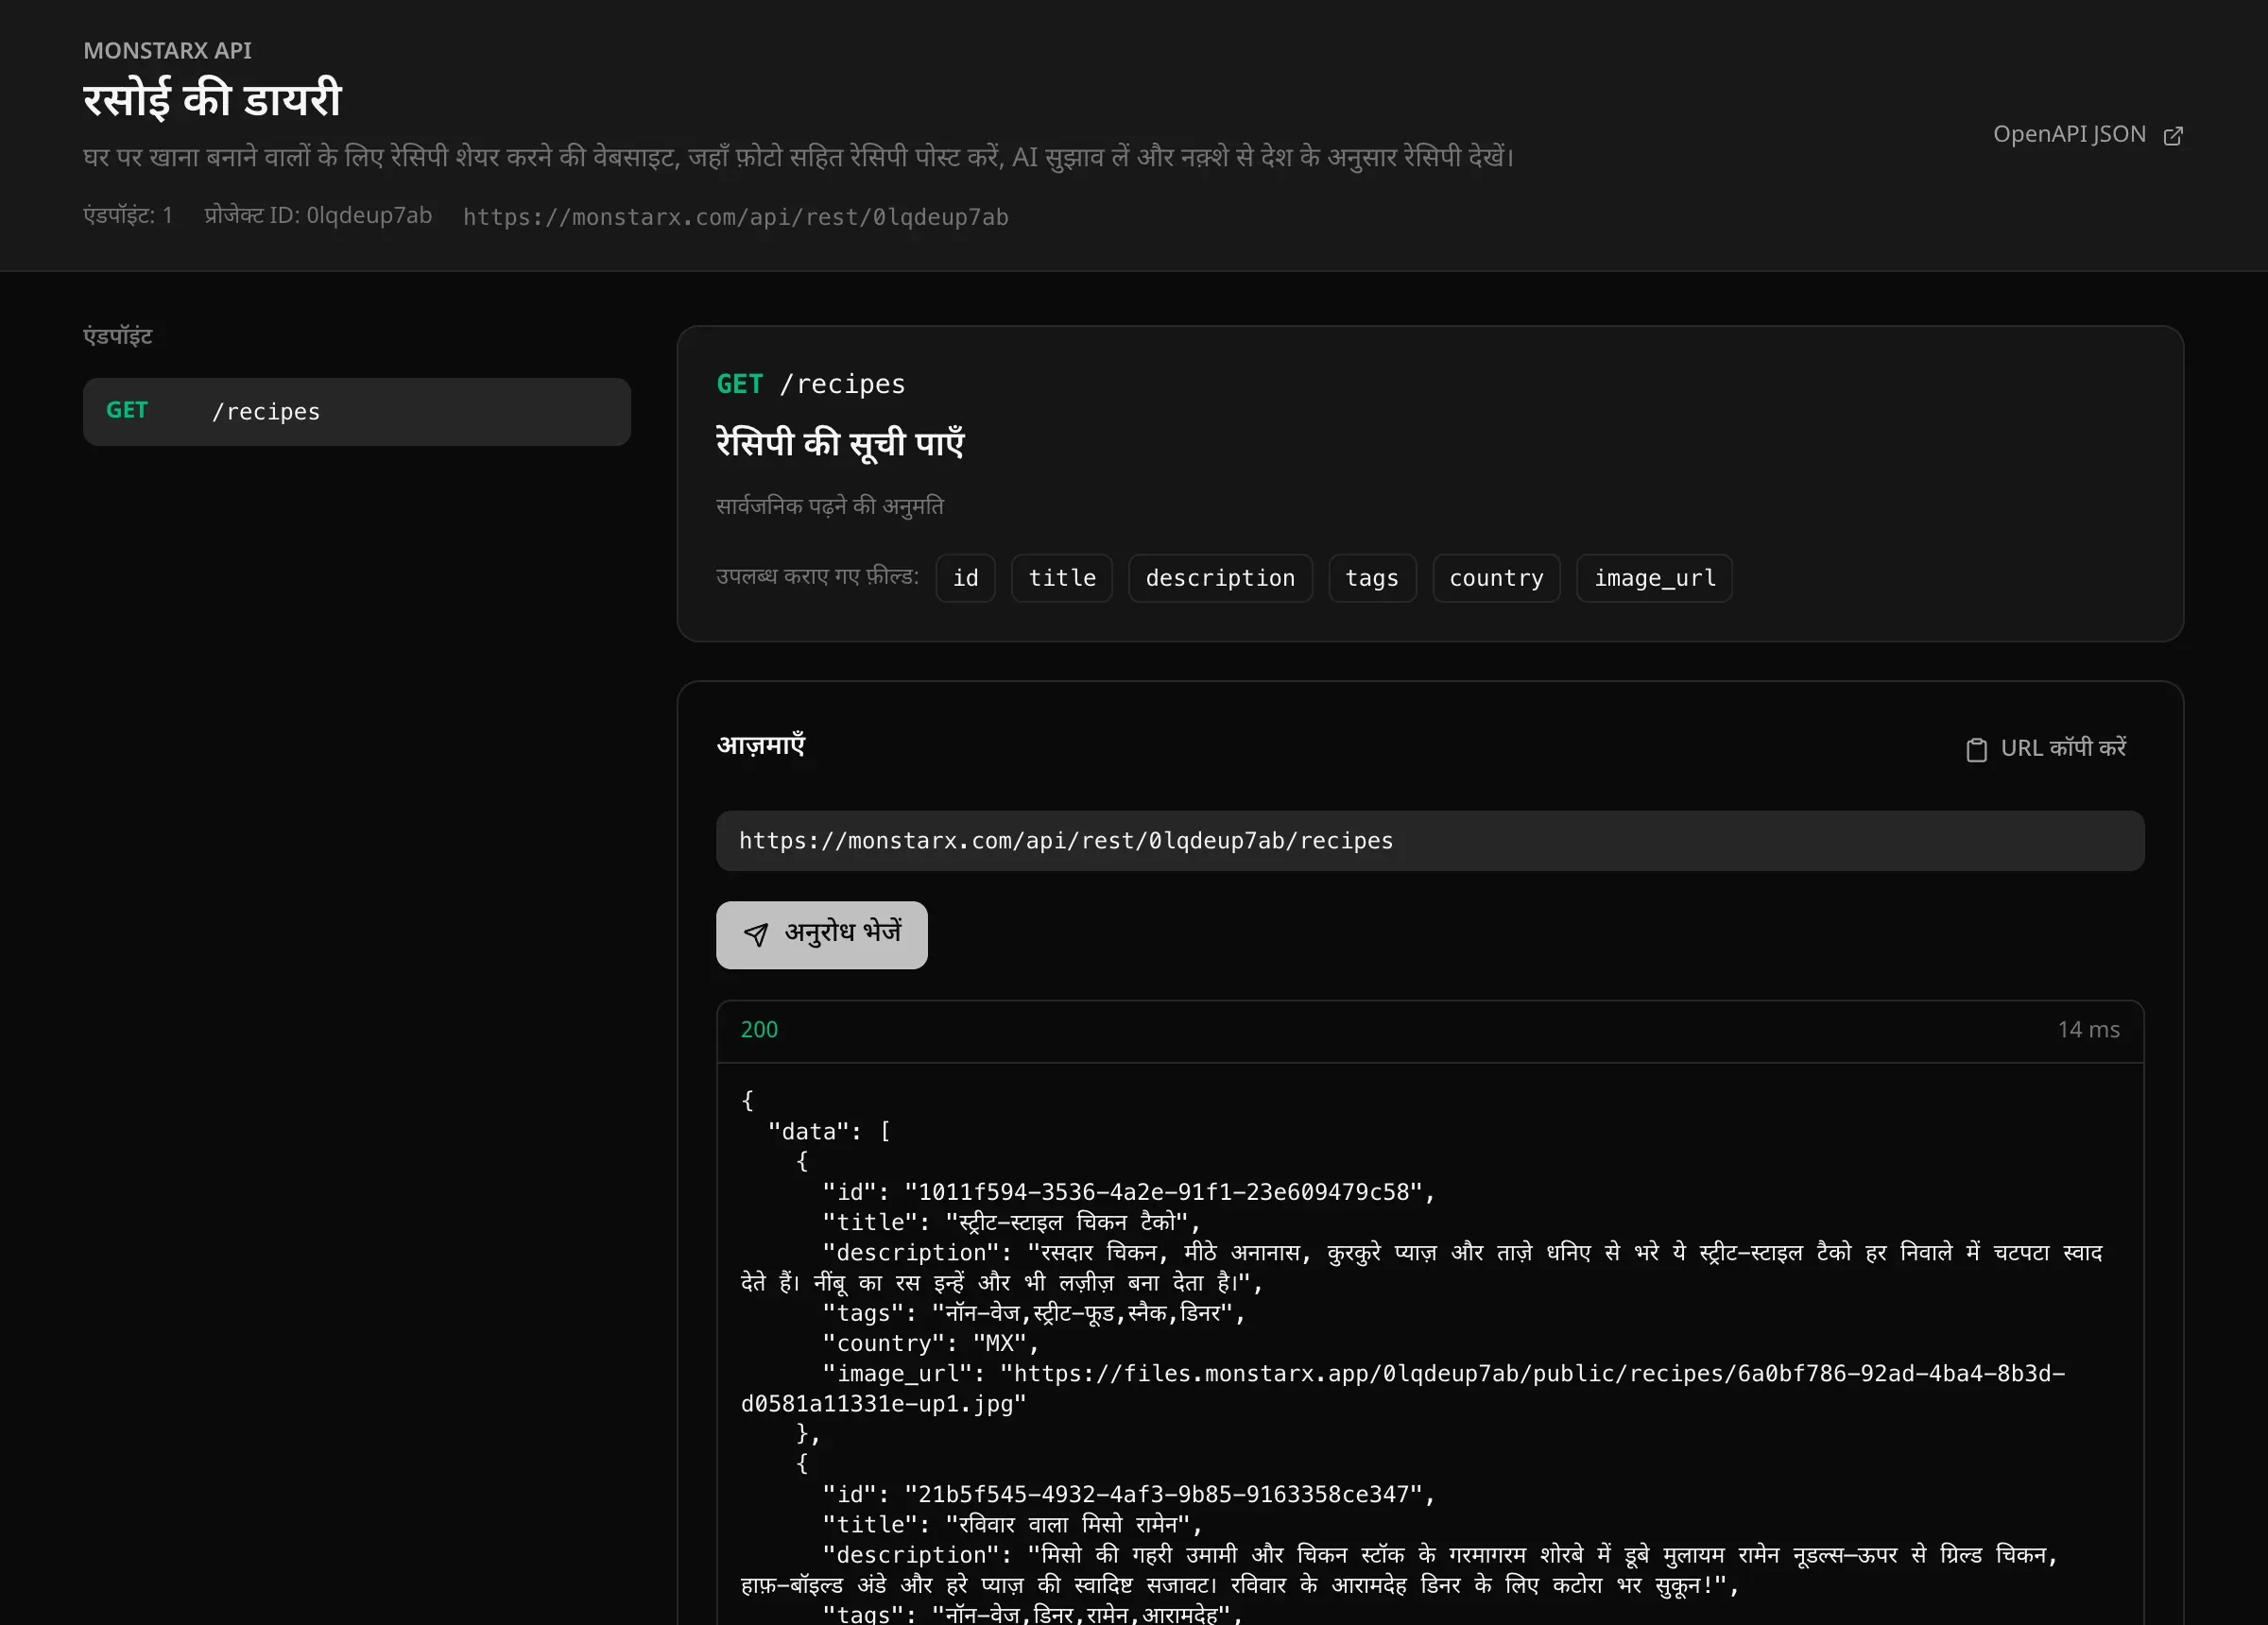Click the 'id' field chip
The height and width of the screenshot is (1625, 2268).
pos(965,578)
